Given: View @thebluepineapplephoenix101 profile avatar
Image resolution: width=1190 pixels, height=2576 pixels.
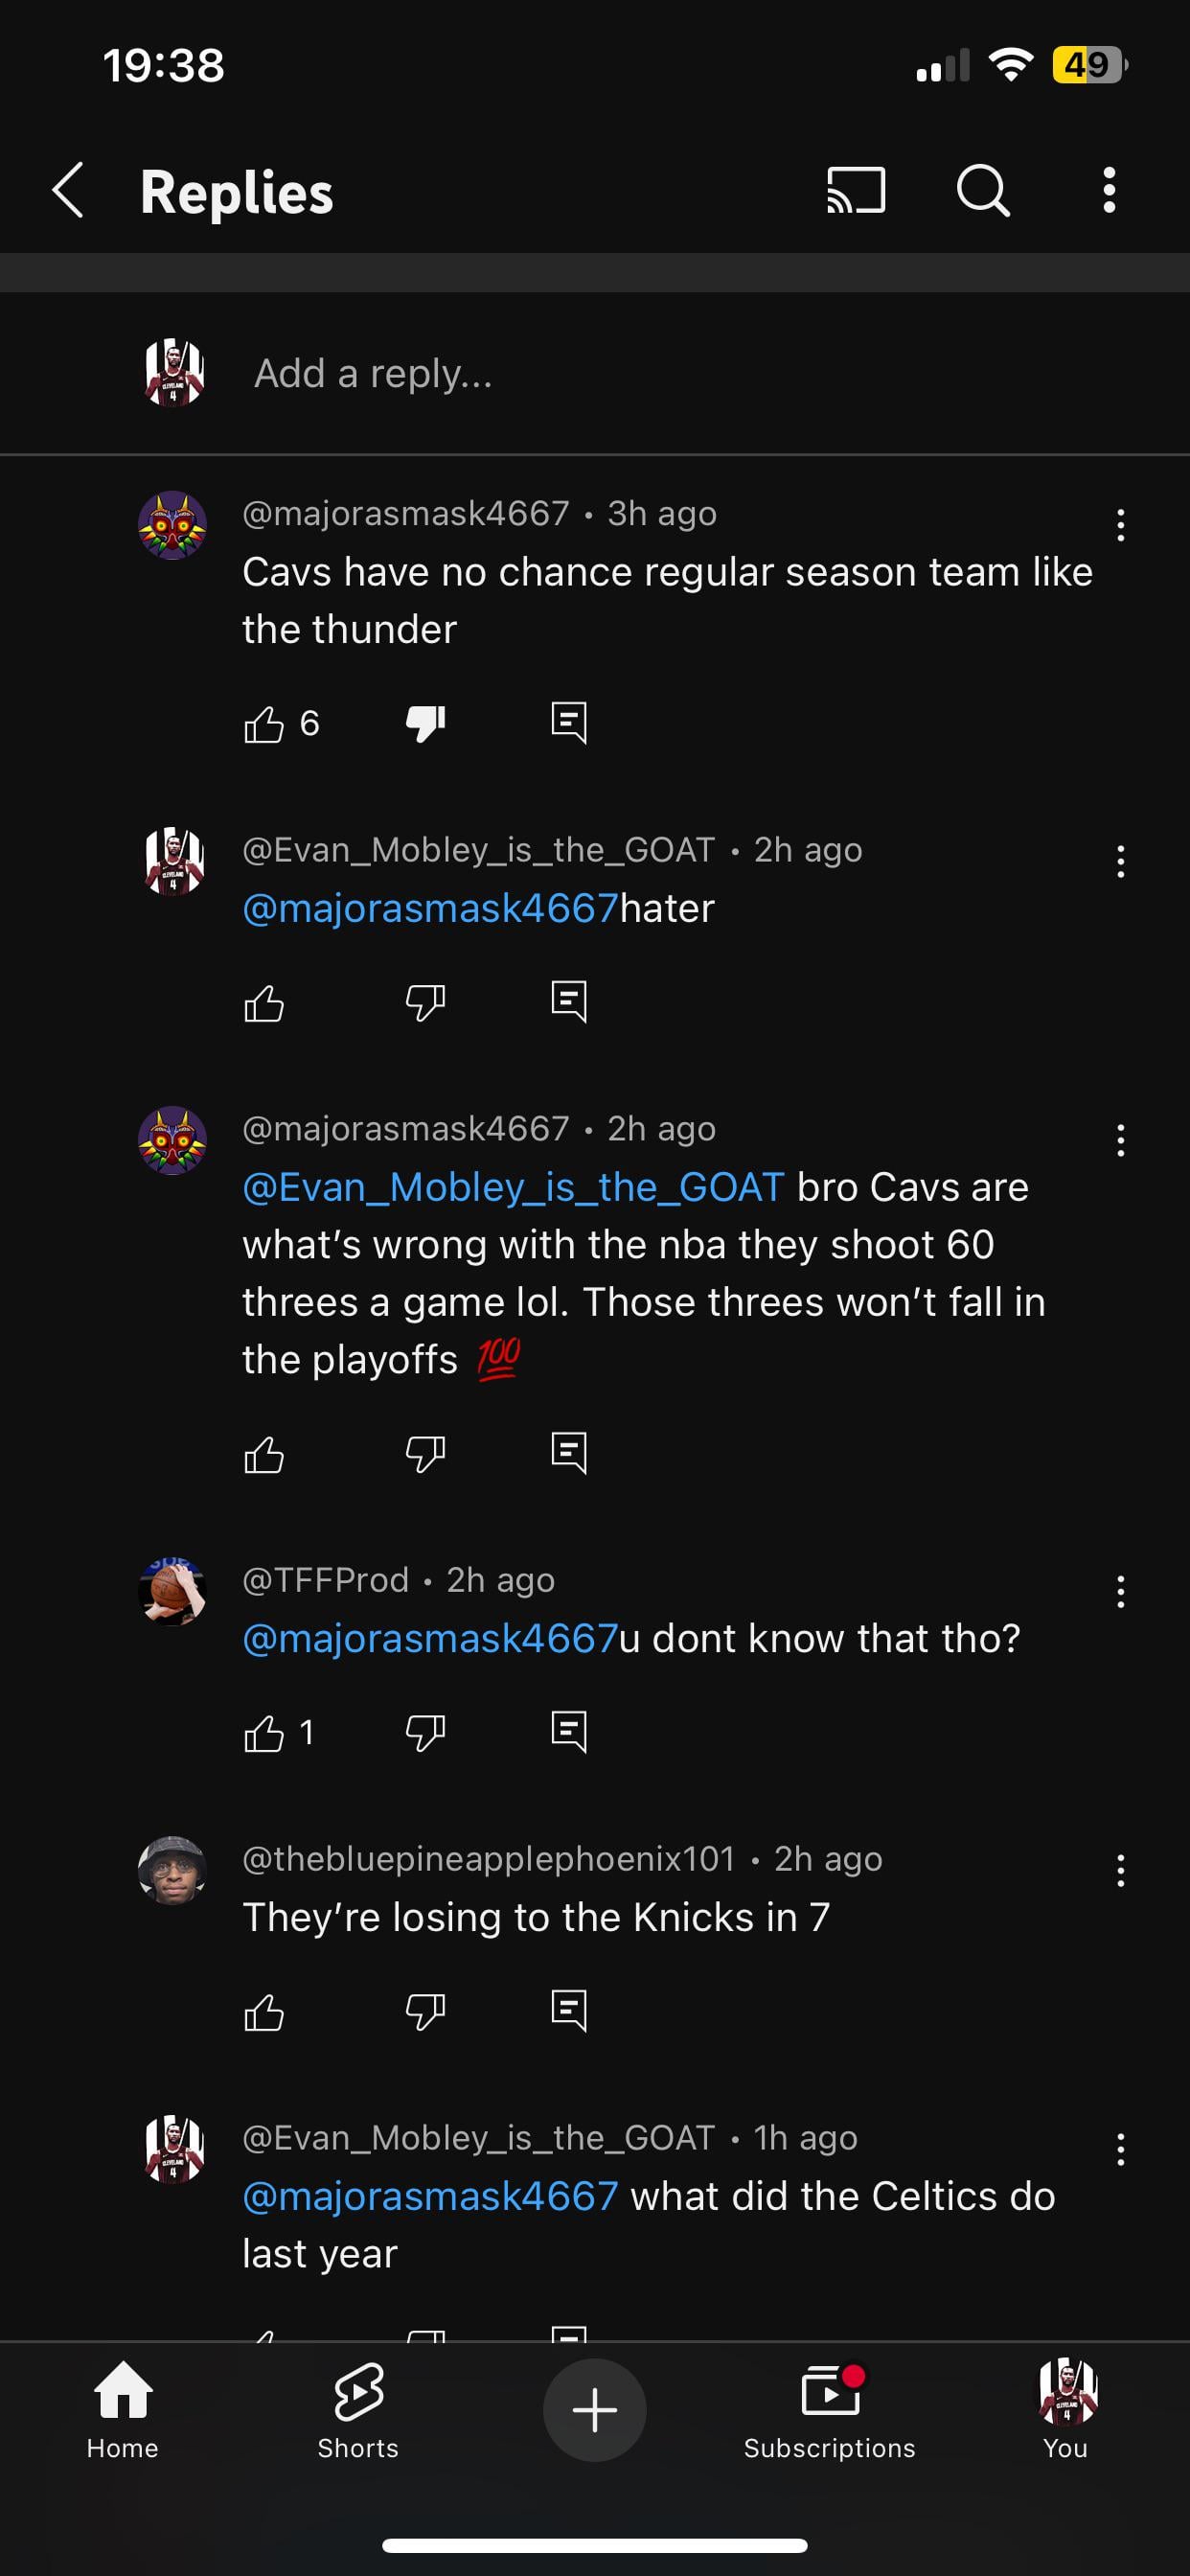Looking at the screenshot, I should [x=172, y=1870].
